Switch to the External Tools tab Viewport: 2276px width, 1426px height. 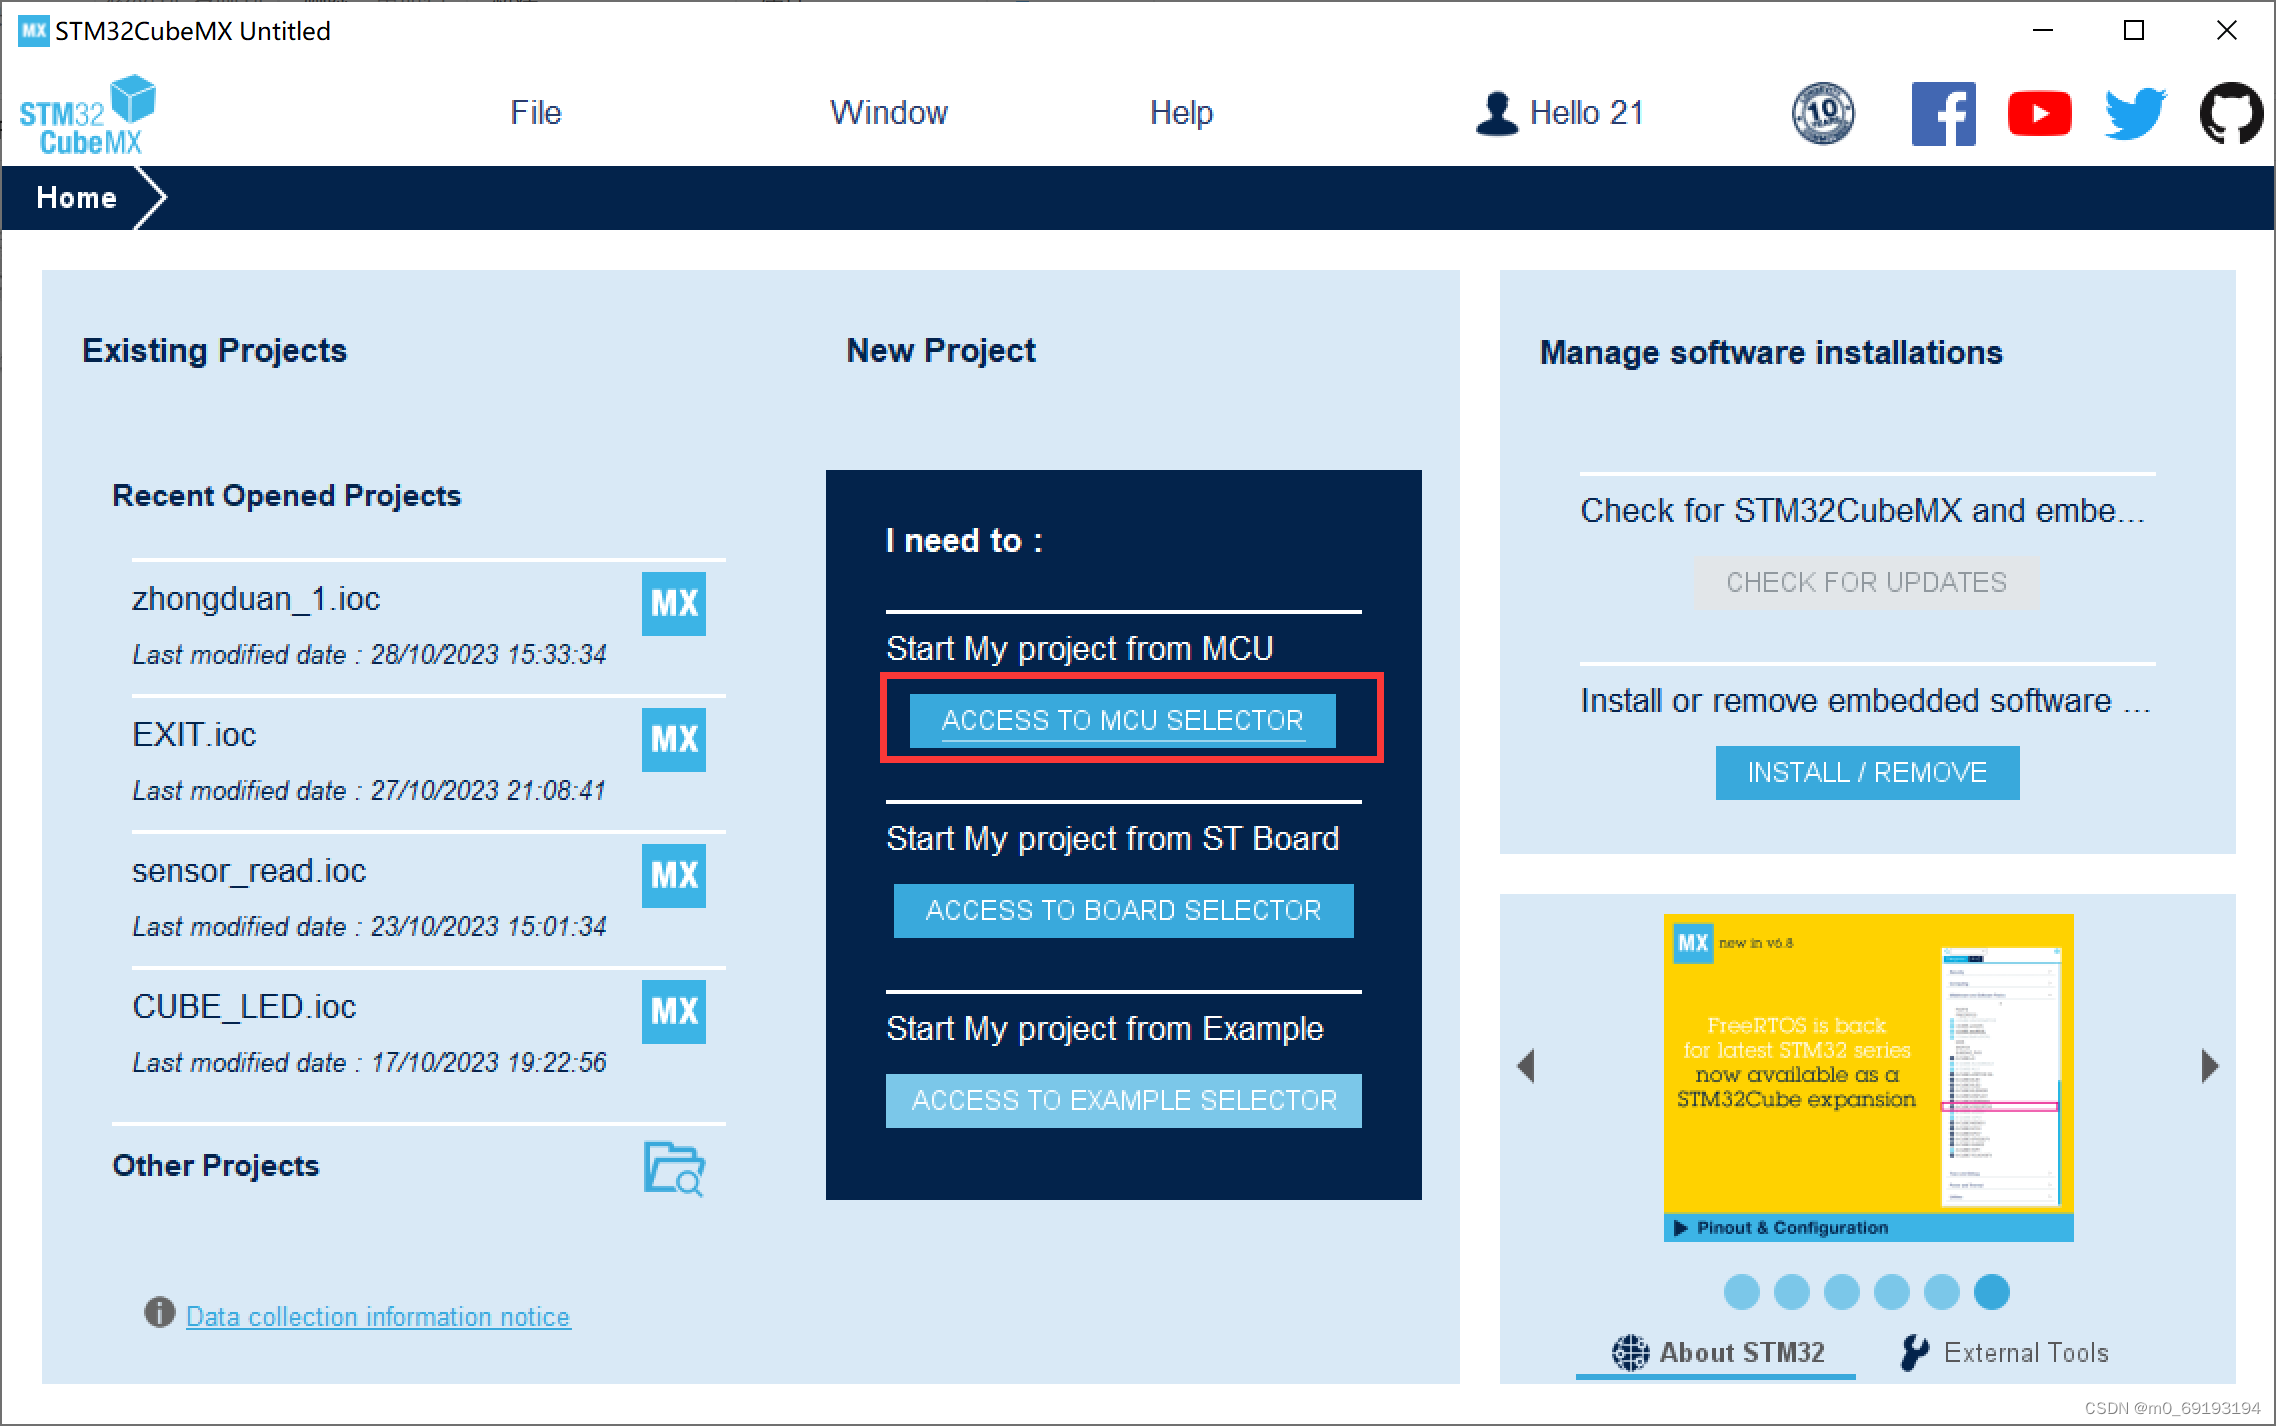coord(2004,1353)
